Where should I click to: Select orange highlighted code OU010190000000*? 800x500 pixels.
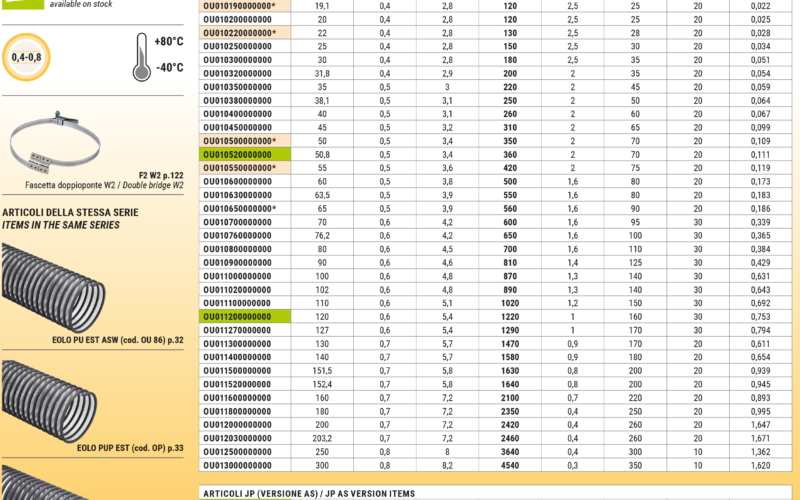(x=240, y=6)
